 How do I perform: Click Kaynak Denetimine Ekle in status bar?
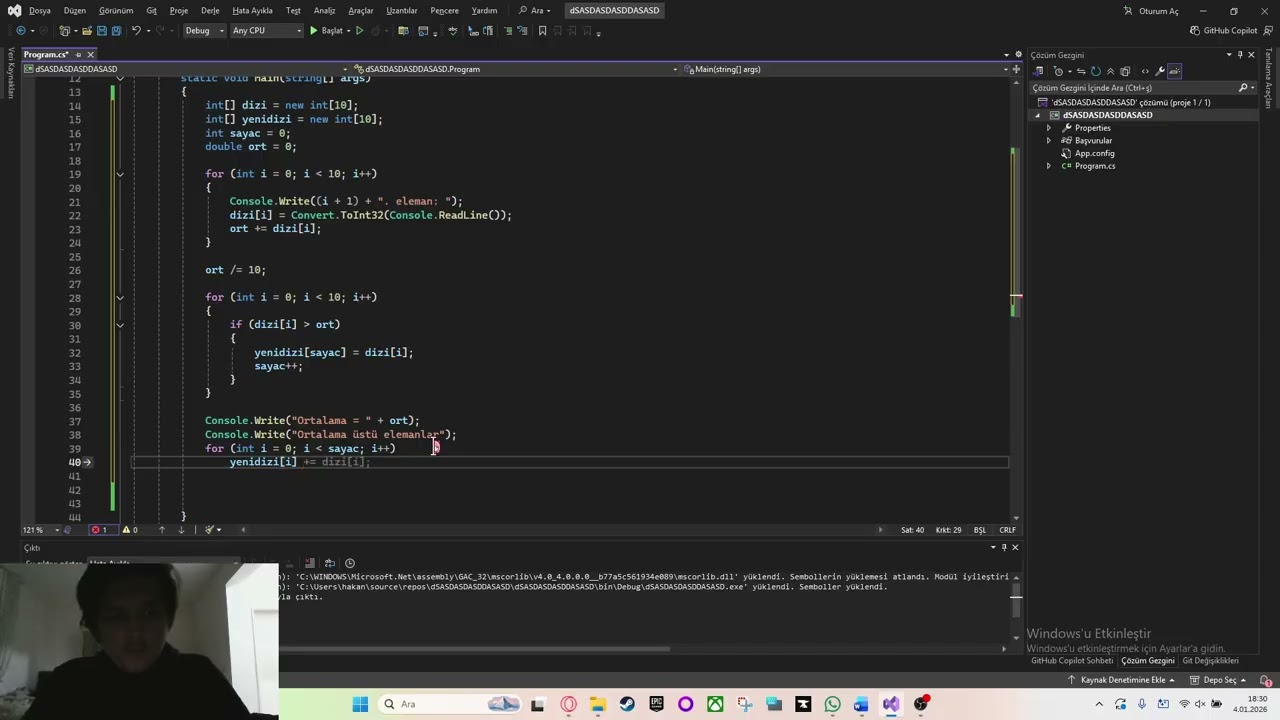pos(1123,680)
